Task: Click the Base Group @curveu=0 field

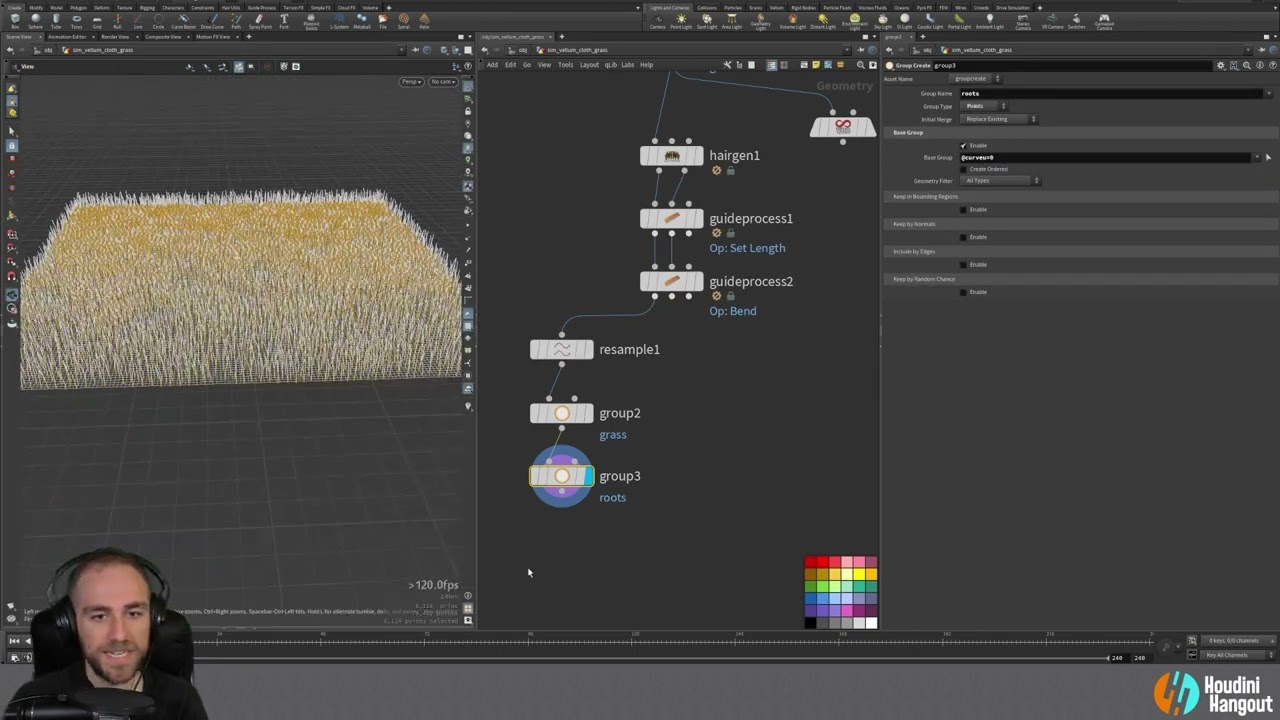Action: [x=1105, y=157]
